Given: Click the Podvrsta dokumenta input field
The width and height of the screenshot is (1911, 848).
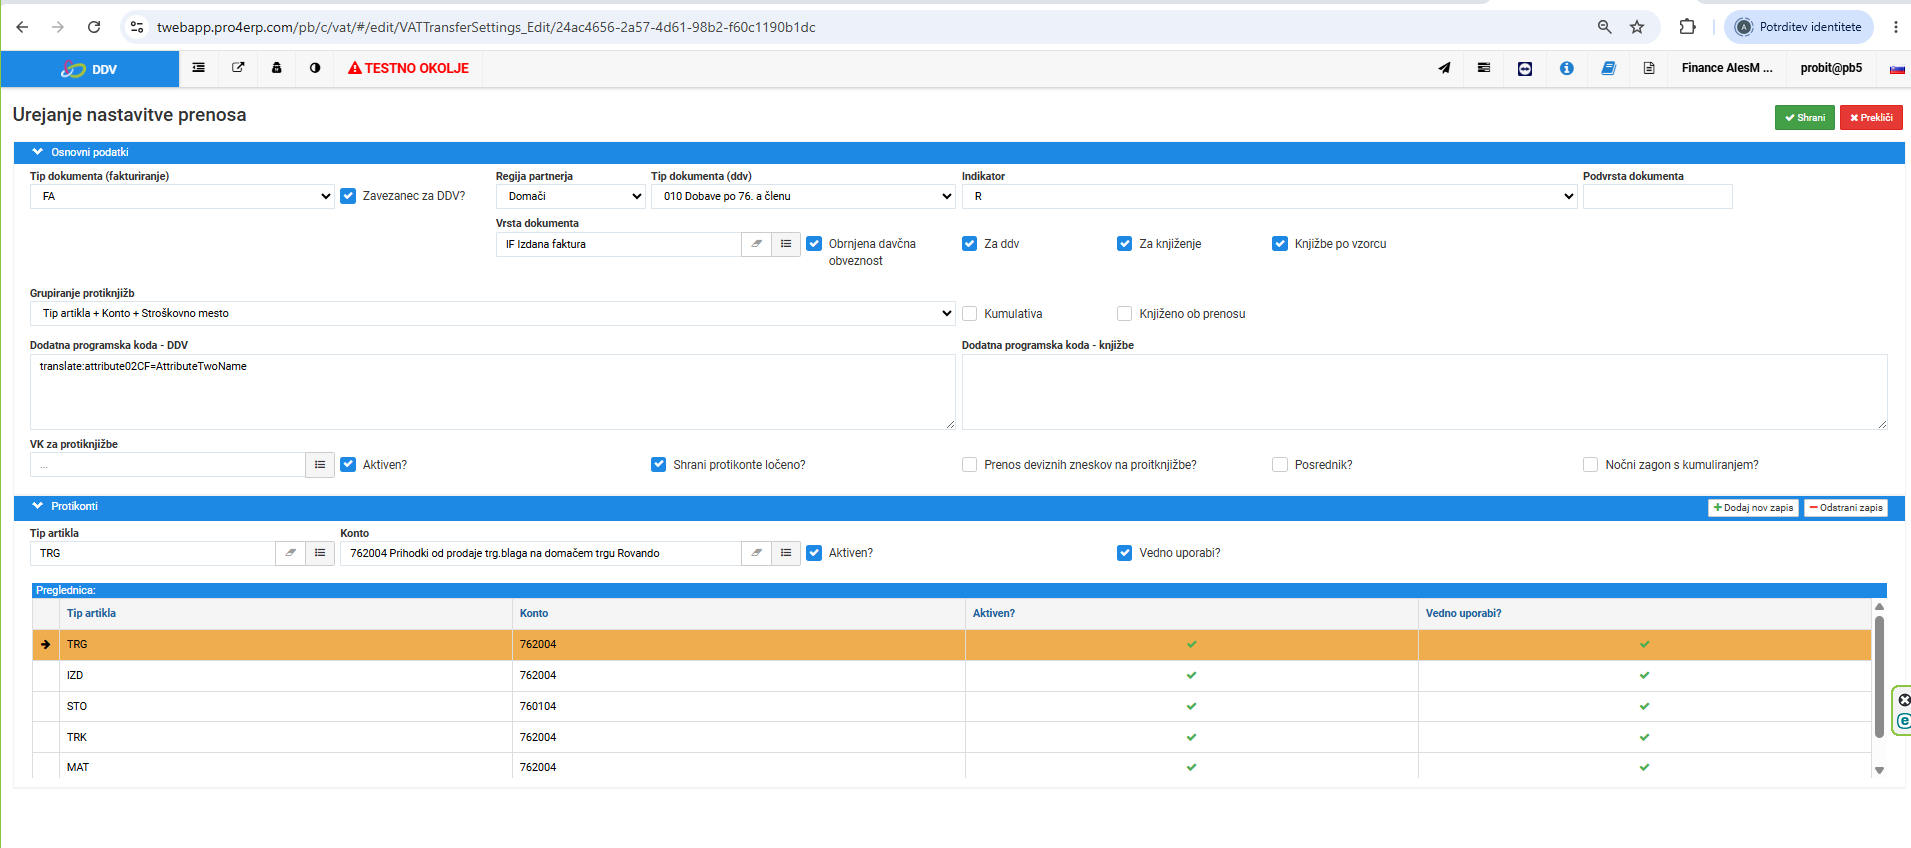Looking at the screenshot, I should (x=1657, y=196).
